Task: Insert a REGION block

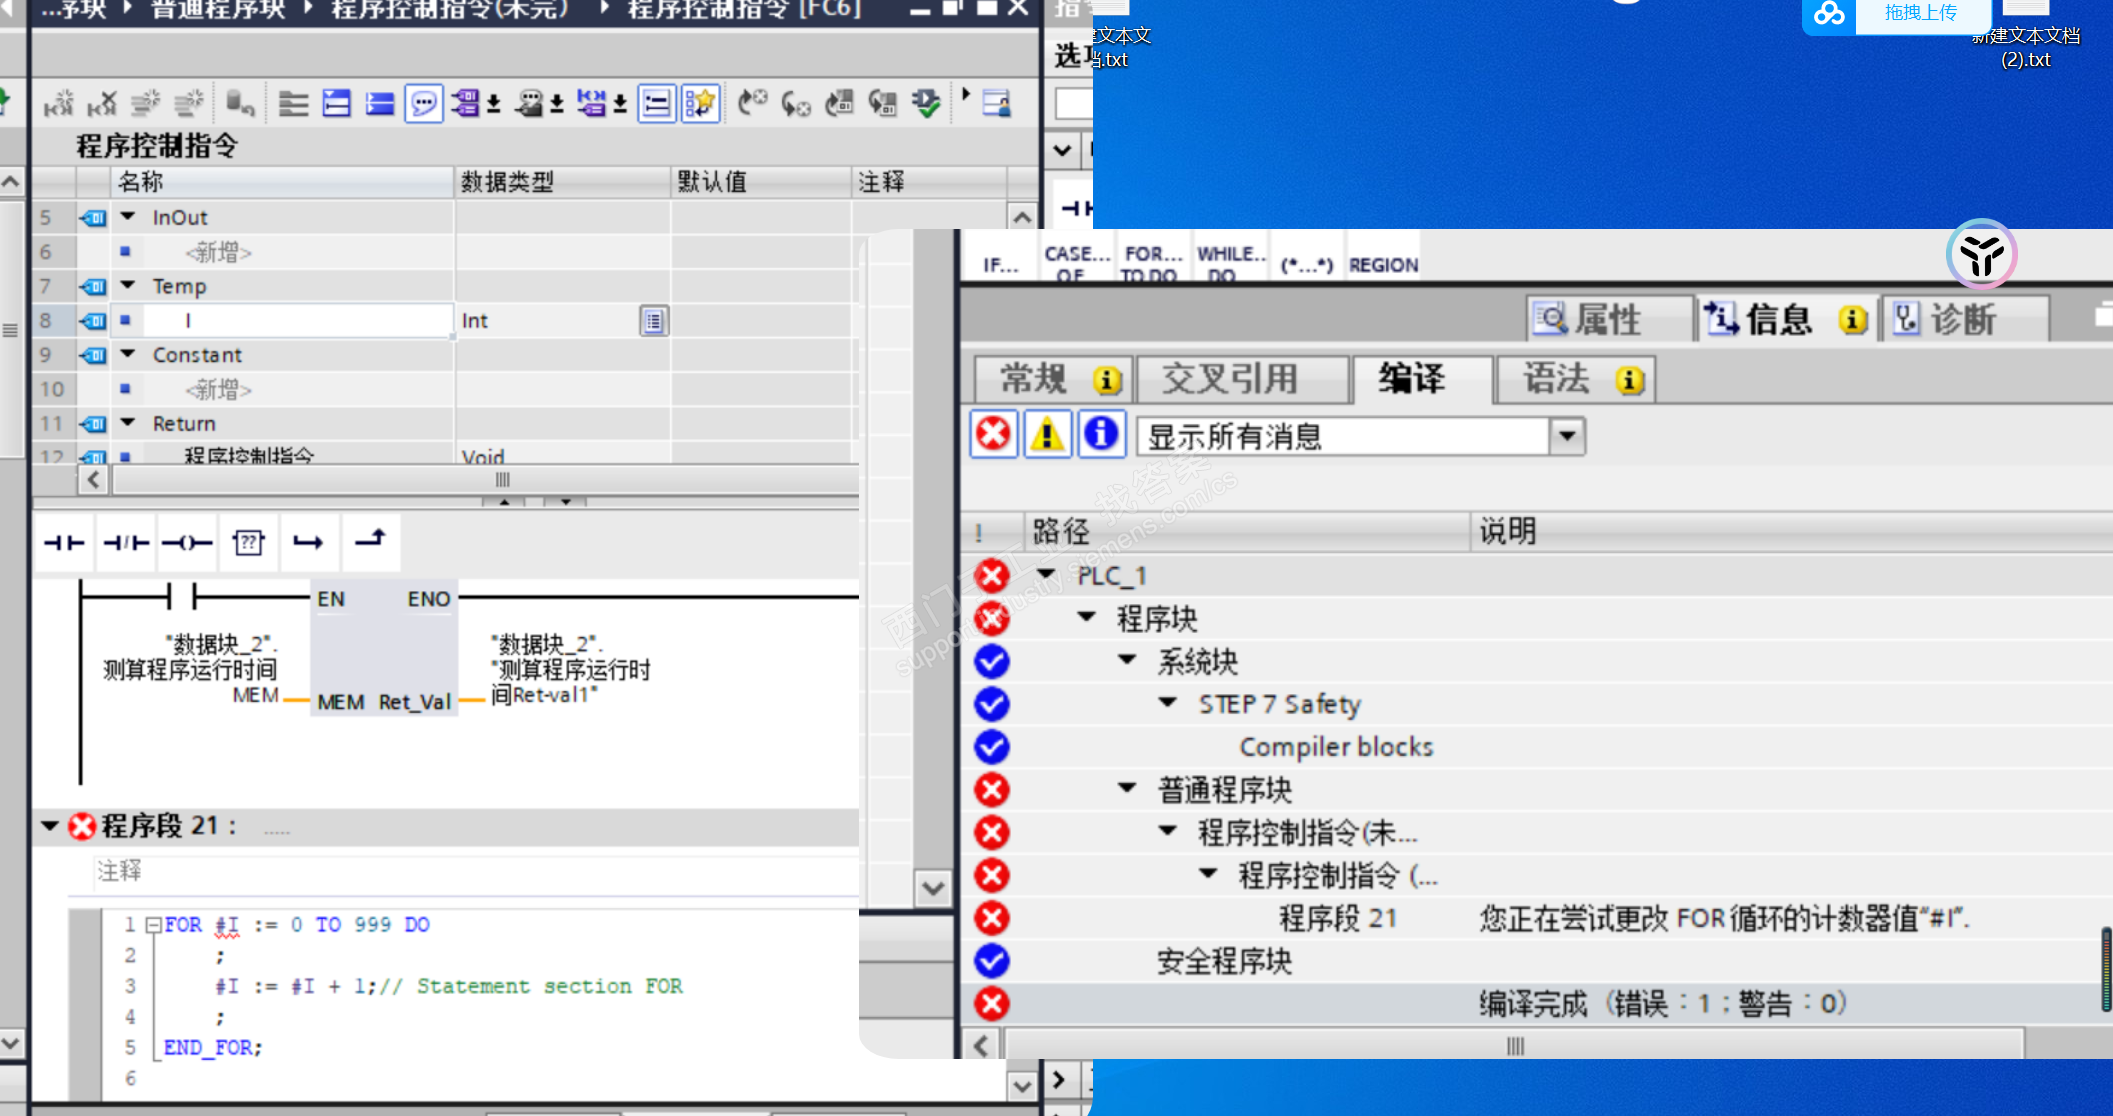Action: coord(1383,264)
